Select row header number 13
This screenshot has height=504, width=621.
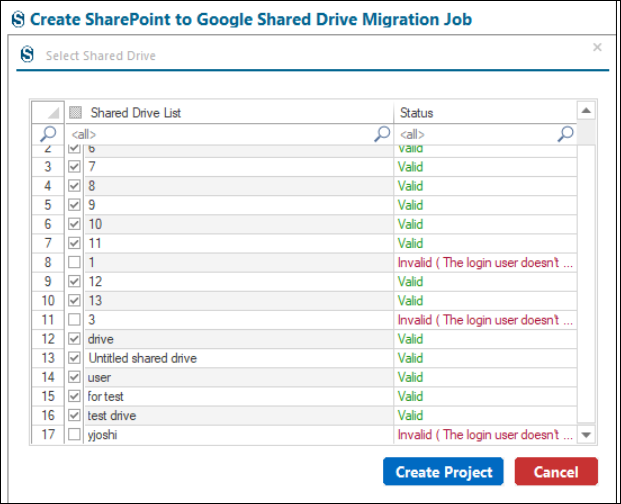48,358
